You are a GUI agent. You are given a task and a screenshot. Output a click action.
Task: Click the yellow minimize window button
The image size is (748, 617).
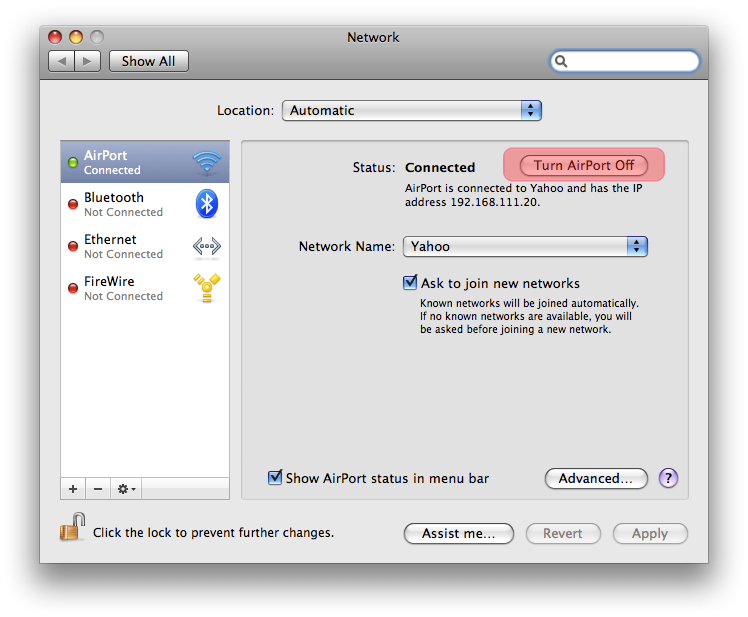(x=76, y=37)
